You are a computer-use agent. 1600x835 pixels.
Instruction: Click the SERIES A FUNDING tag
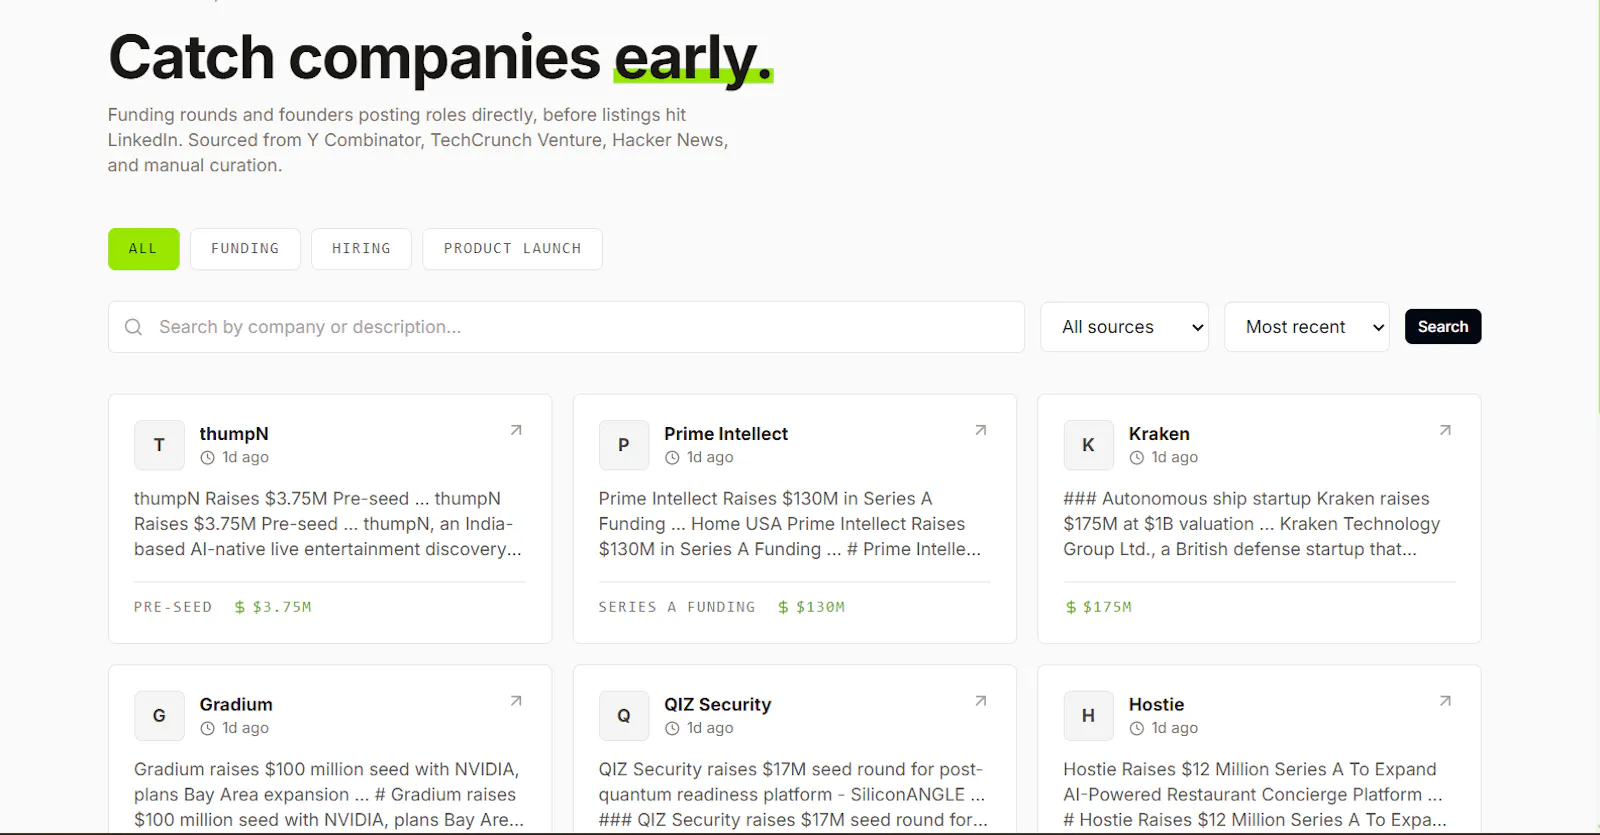pos(677,607)
